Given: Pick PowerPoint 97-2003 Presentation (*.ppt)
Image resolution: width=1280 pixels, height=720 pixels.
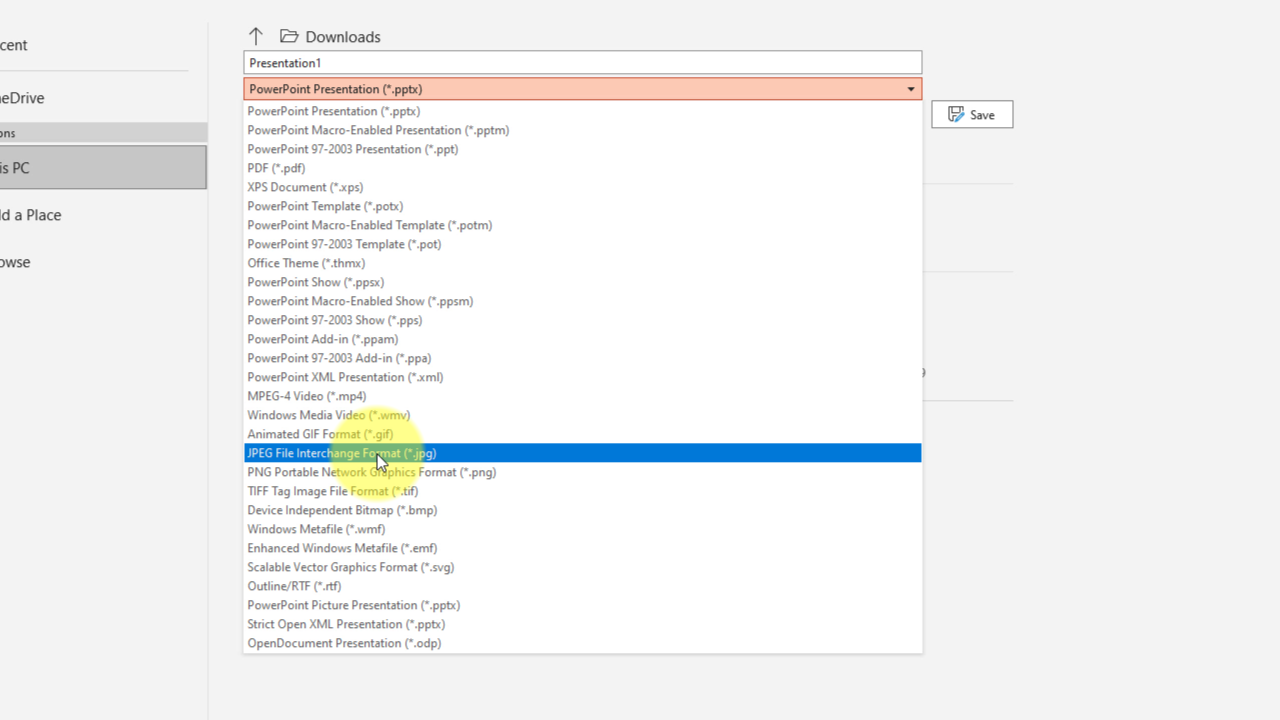Looking at the screenshot, I should [x=582, y=149].
